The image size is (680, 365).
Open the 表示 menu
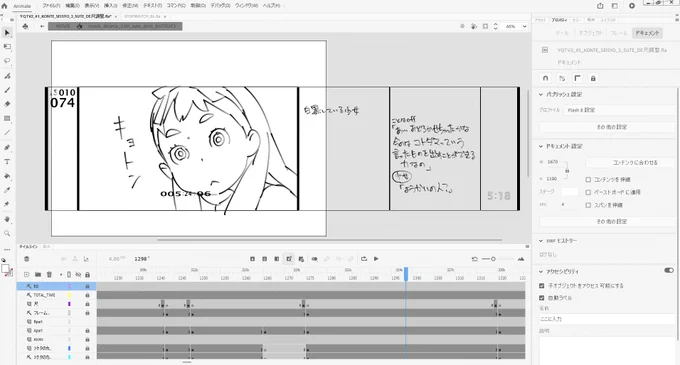[92, 6]
